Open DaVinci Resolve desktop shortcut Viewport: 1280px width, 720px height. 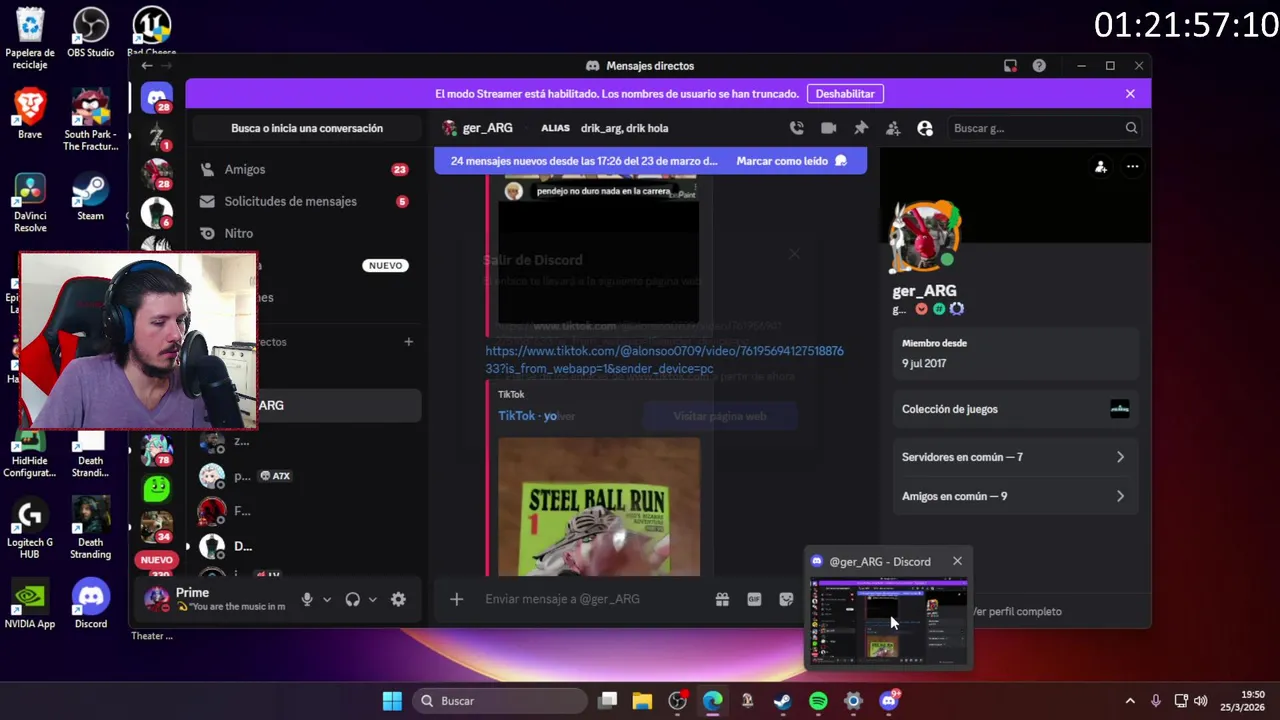(x=30, y=204)
